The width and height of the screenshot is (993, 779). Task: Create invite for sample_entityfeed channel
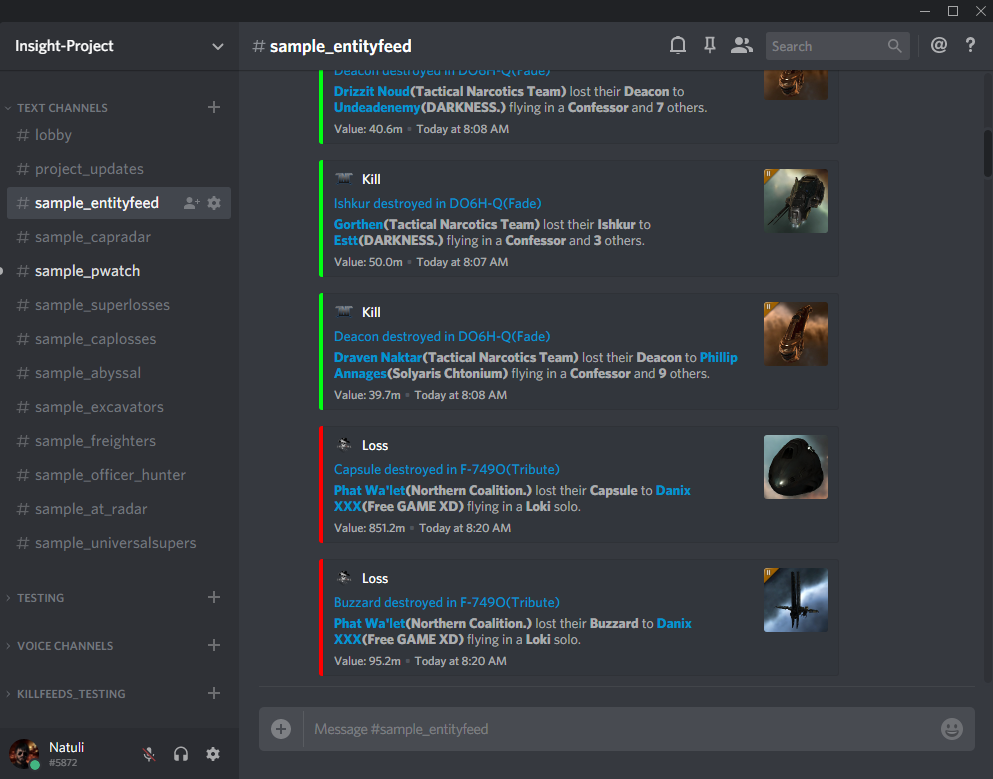pos(191,203)
